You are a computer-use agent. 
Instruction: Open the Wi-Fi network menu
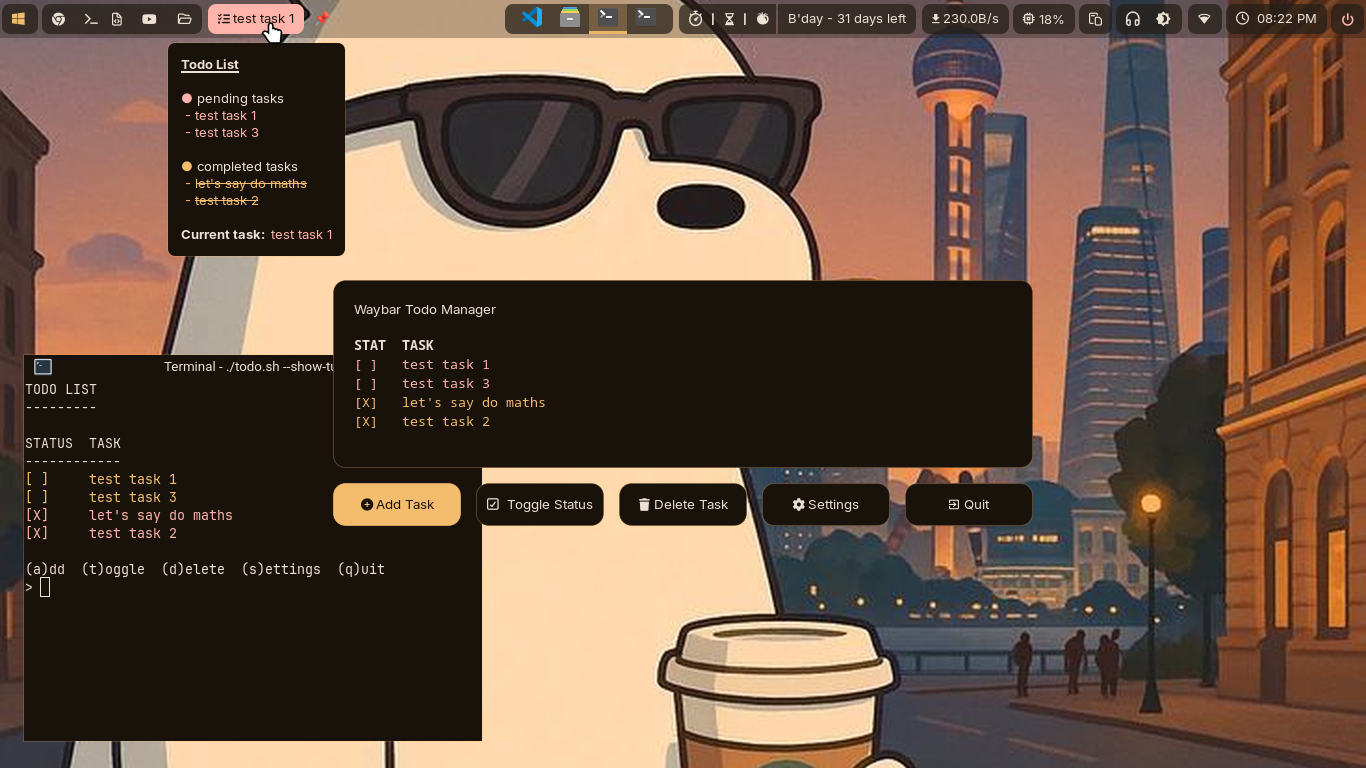[x=1205, y=19]
